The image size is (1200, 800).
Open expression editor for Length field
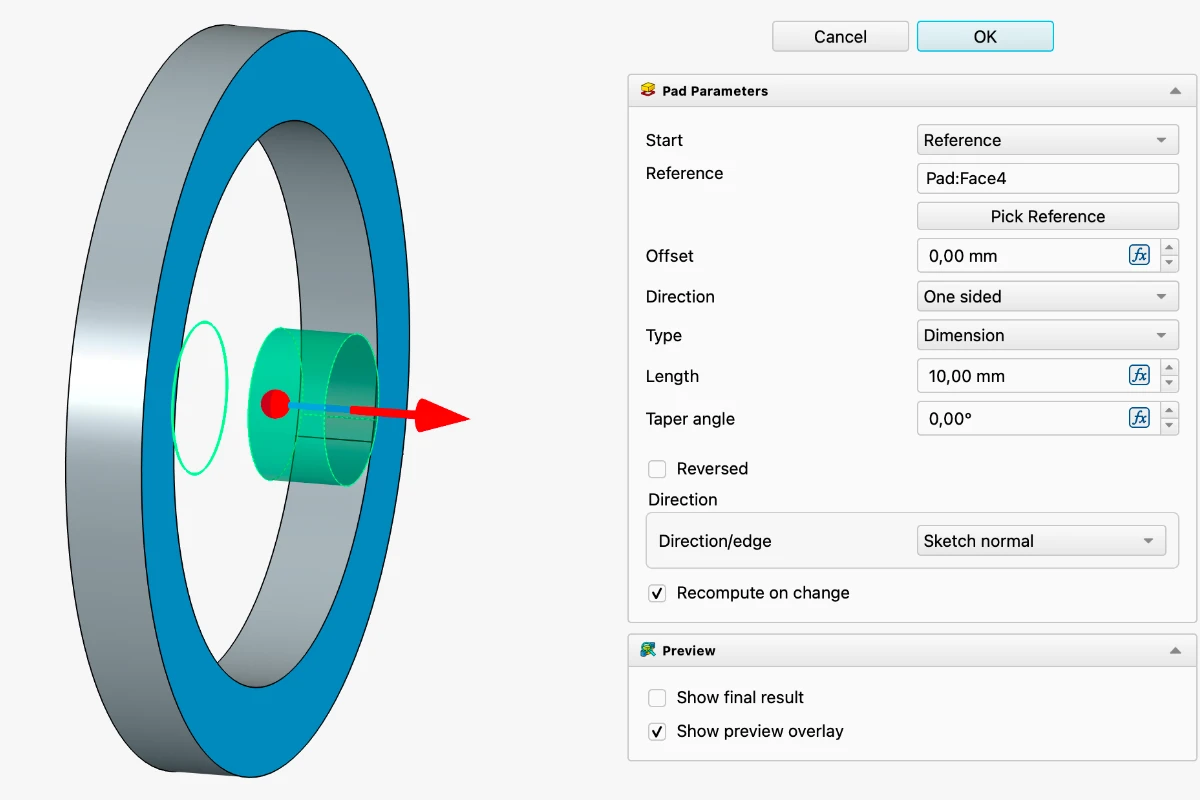pos(1139,375)
